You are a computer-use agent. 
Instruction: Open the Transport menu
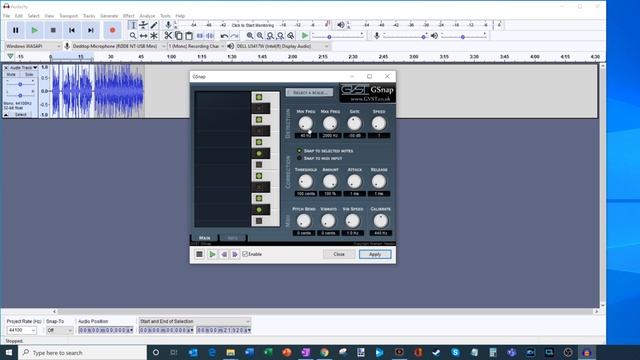pos(68,16)
